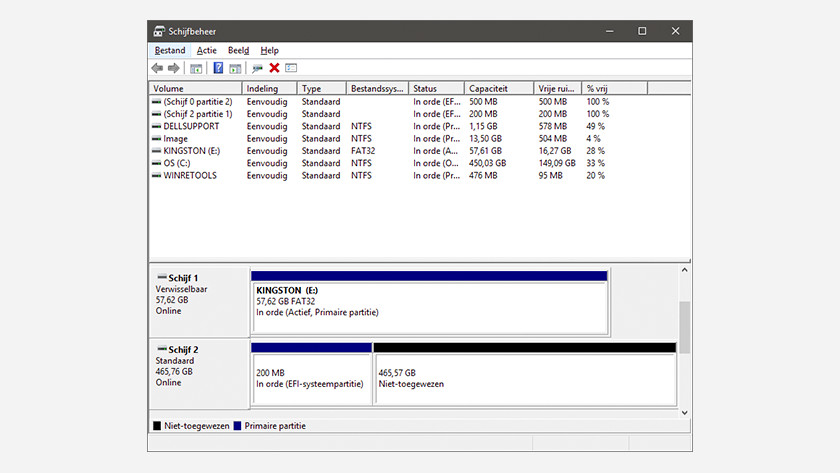Sort by the Volume column header
This screenshot has height=473, width=840.
coord(196,88)
